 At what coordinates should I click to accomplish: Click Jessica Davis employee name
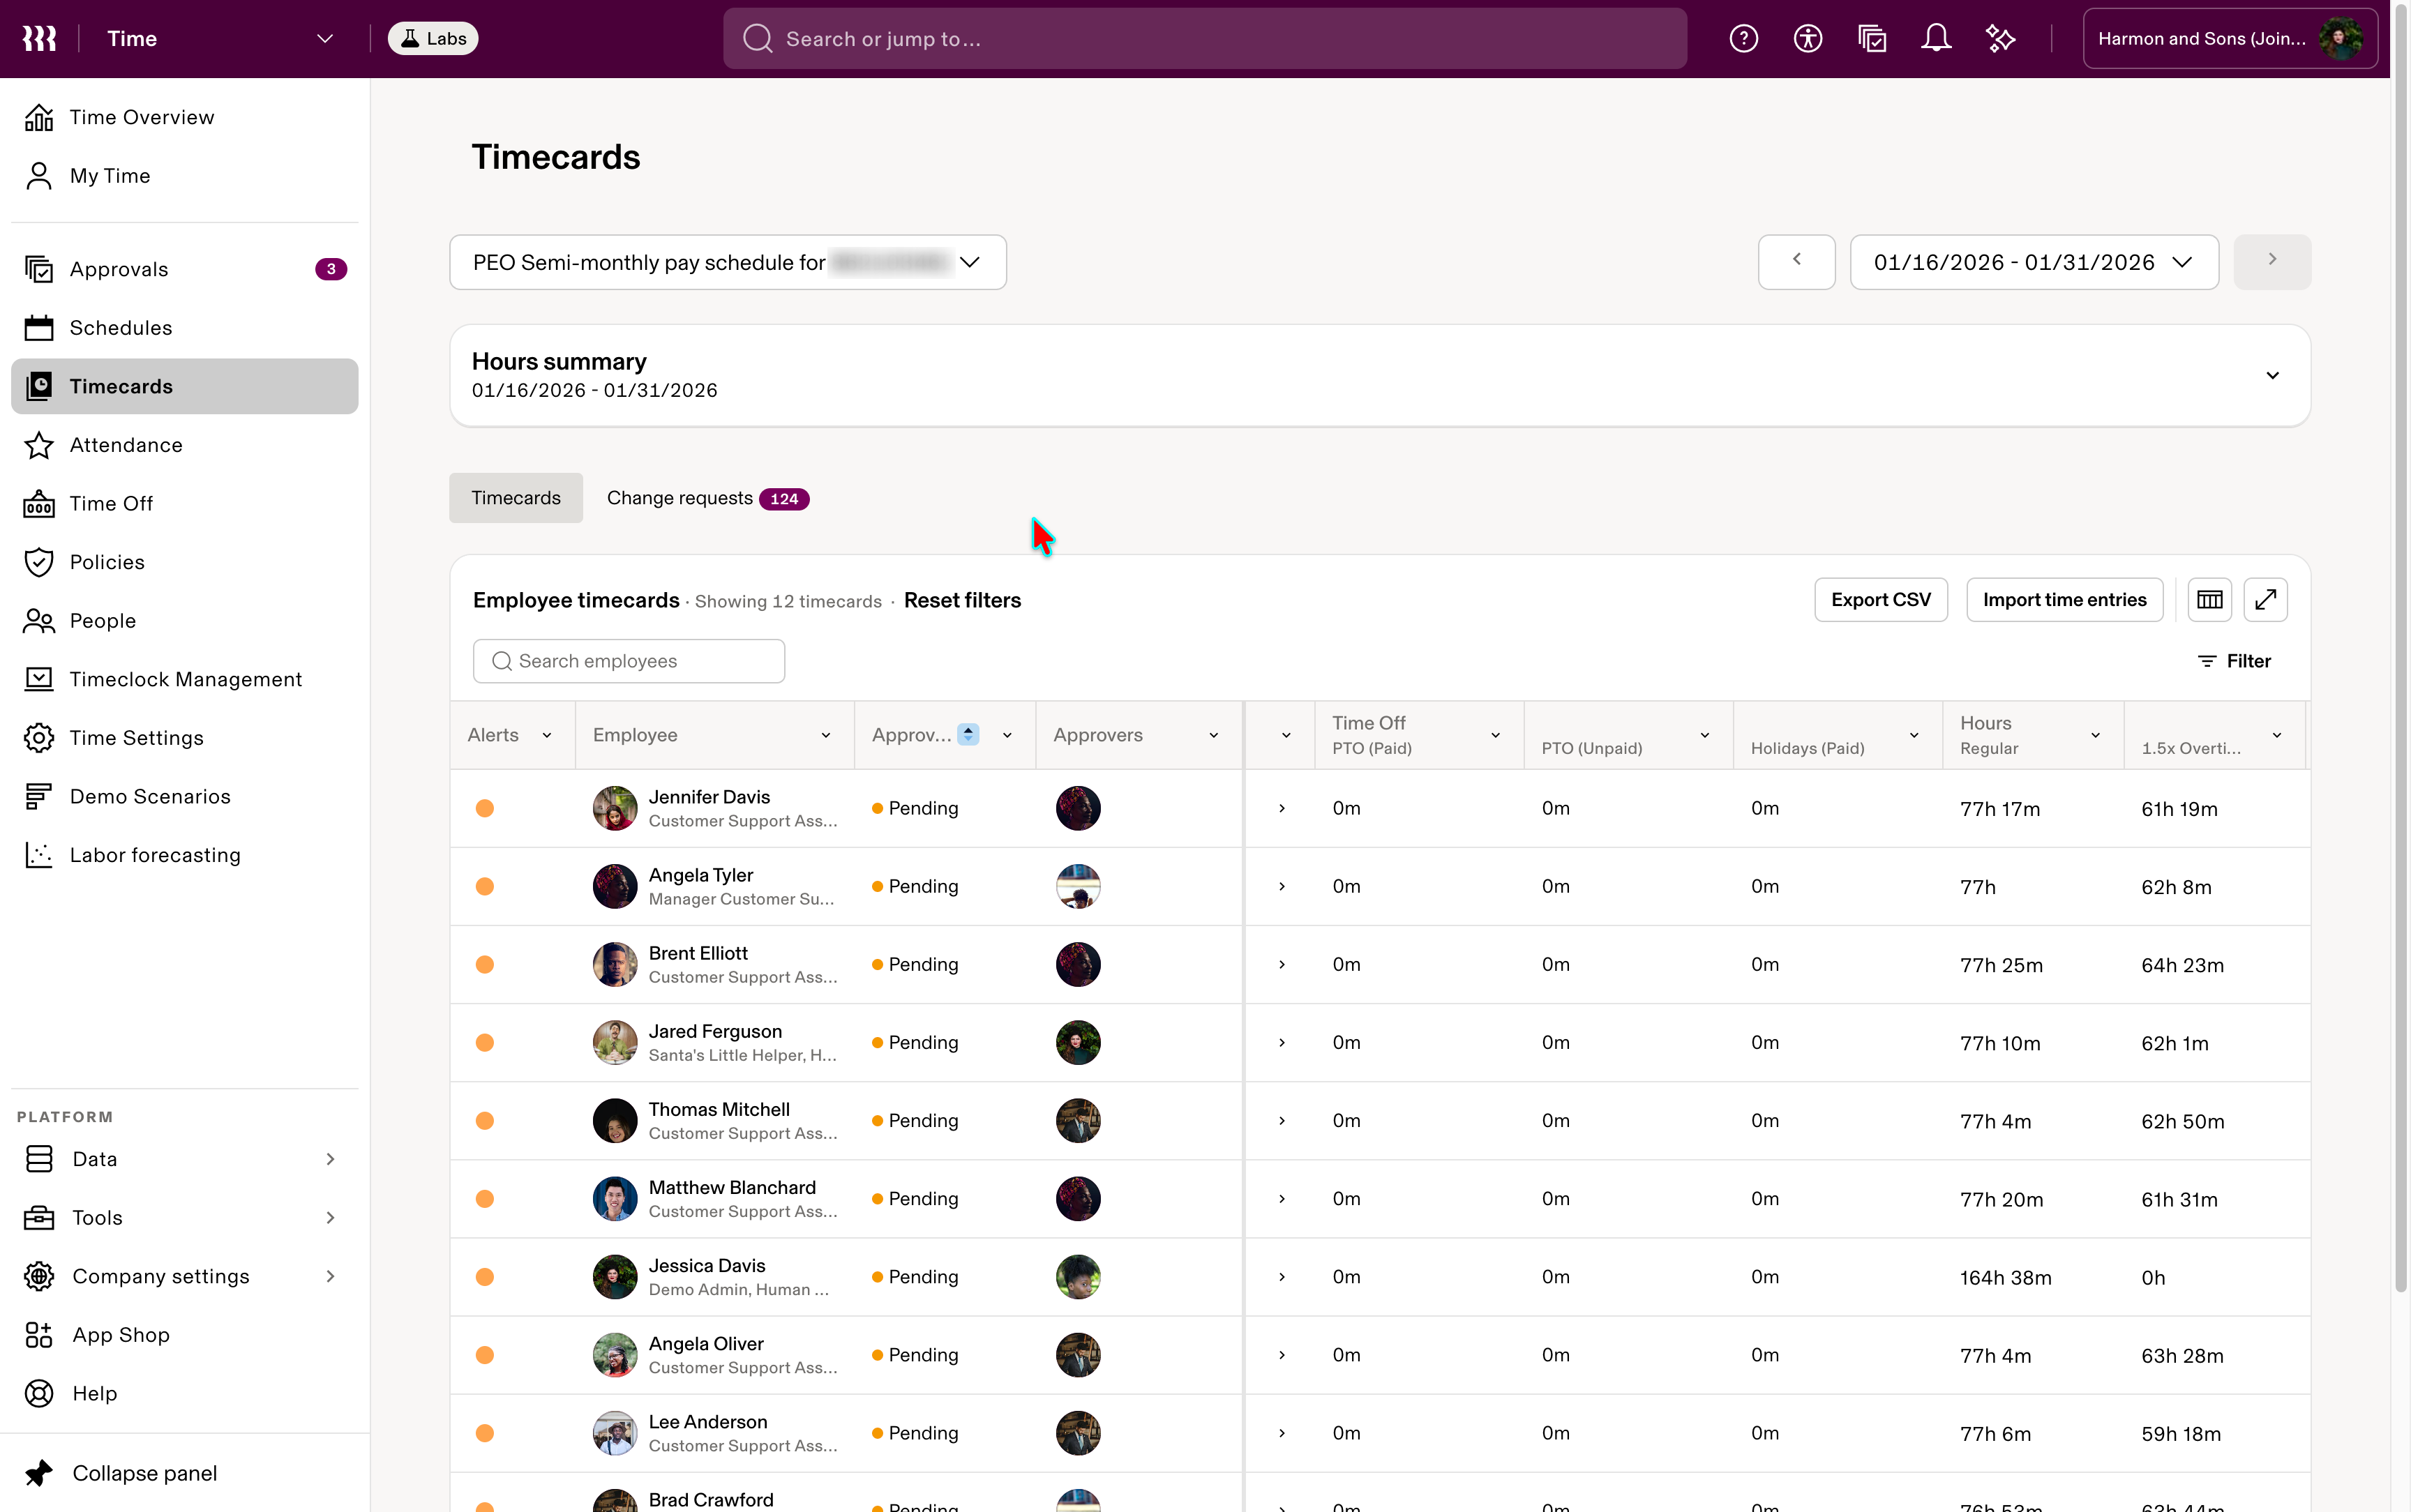(706, 1265)
